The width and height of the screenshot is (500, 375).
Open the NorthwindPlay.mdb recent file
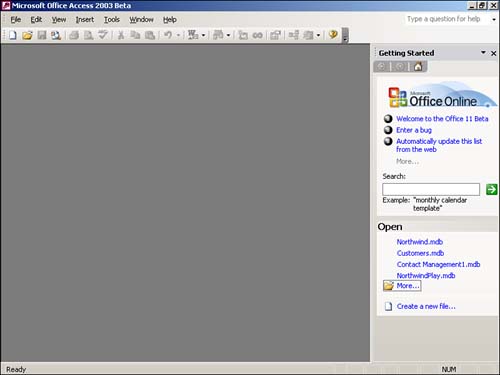pyautogui.click(x=426, y=276)
